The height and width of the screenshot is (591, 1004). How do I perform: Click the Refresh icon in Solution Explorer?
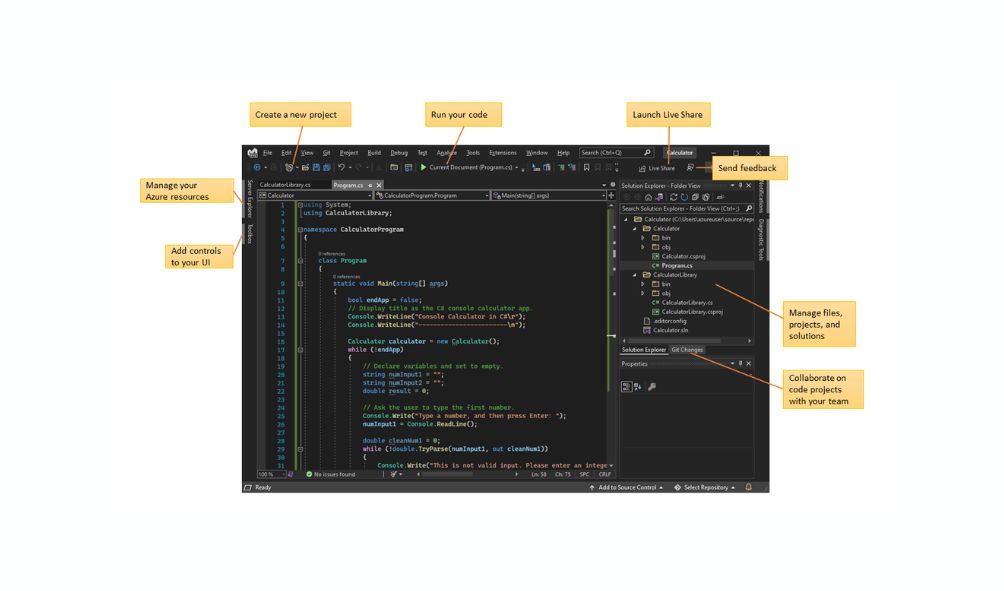tap(673, 196)
